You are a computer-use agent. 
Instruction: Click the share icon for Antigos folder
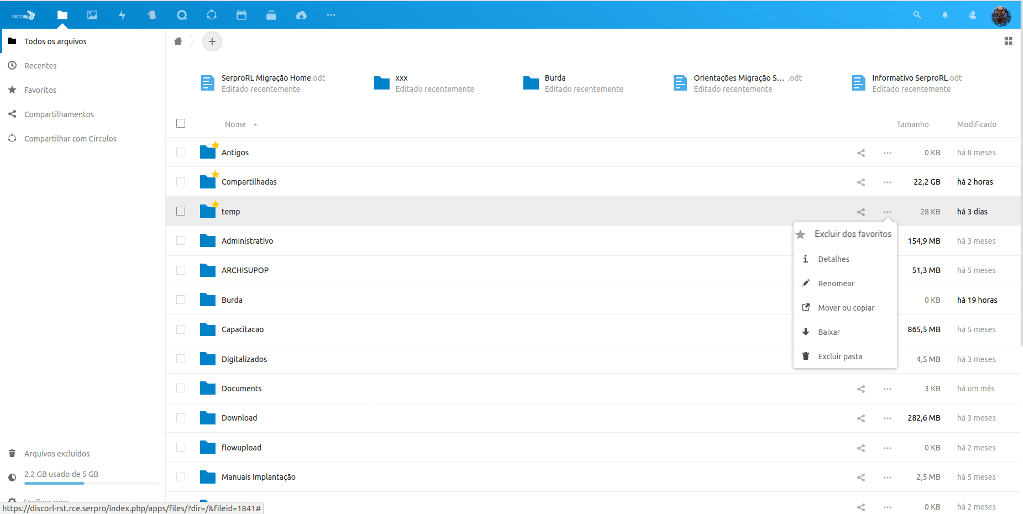(x=861, y=153)
